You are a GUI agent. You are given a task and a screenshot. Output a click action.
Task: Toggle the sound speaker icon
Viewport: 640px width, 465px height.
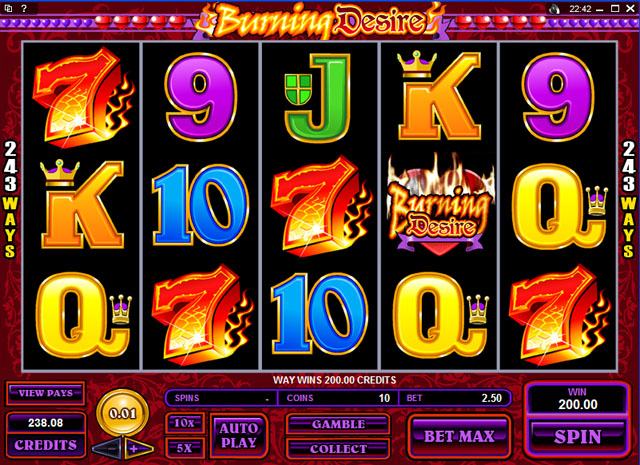pyautogui.click(x=554, y=9)
